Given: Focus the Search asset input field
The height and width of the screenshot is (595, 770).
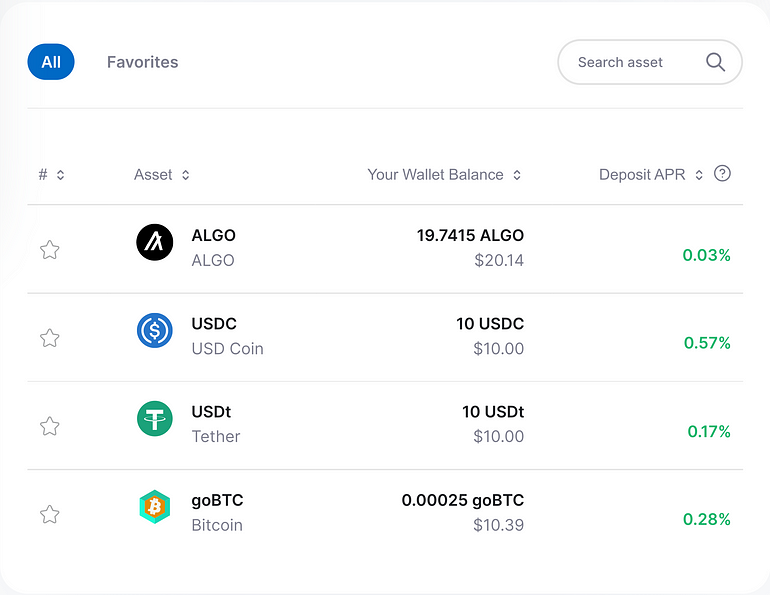Looking at the screenshot, I should [x=650, y=62].
